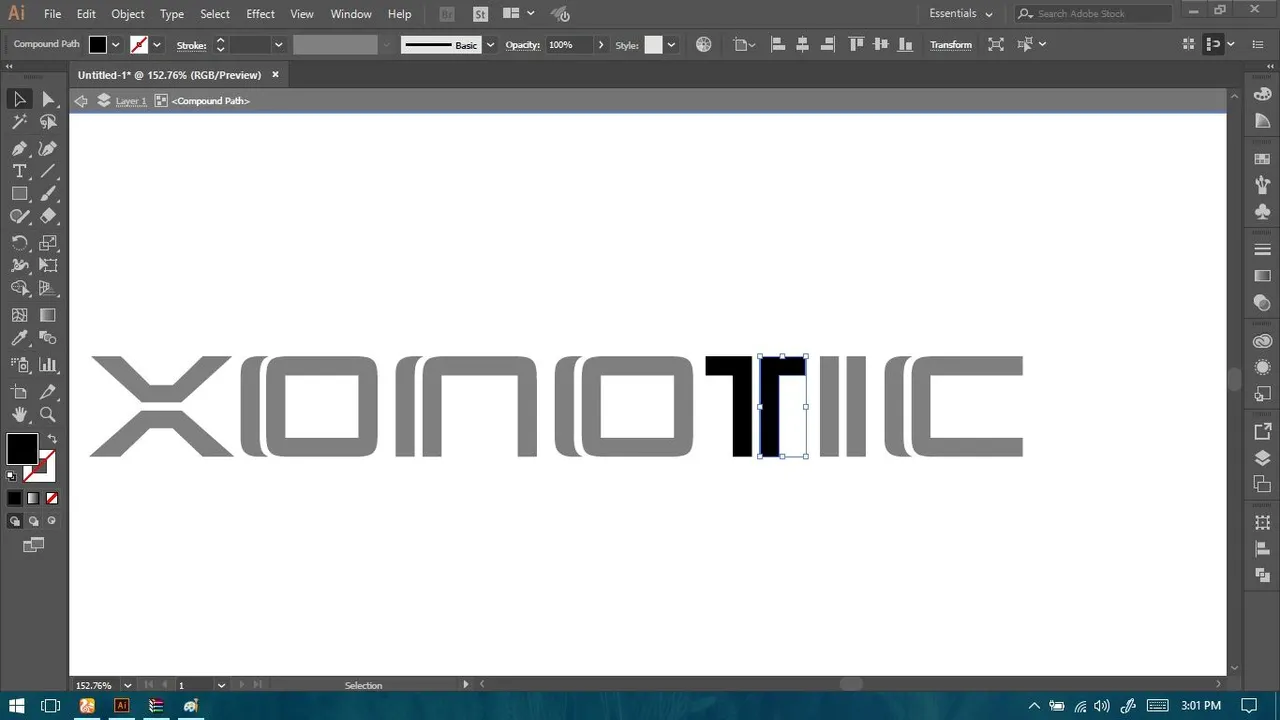Select the Direct Selection tool

(48, 99)
